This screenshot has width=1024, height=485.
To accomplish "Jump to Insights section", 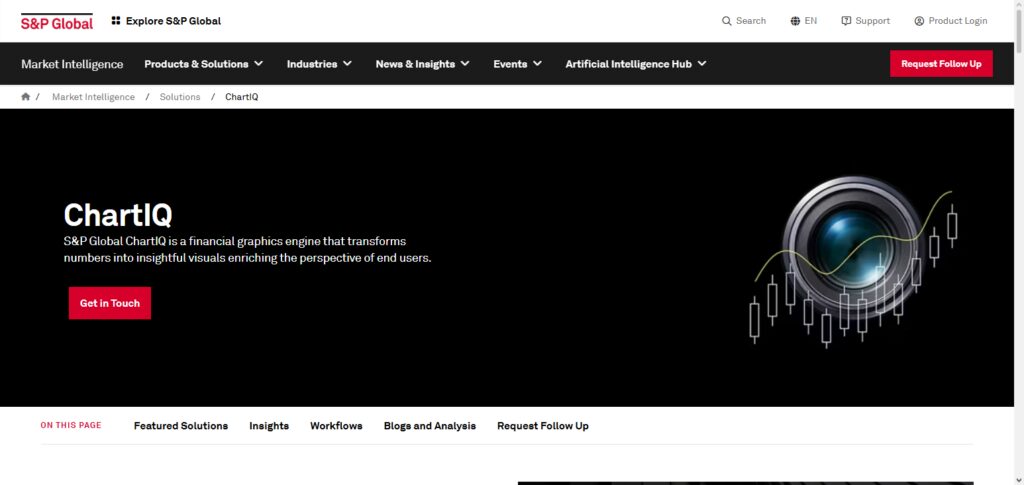I will 269,426.
